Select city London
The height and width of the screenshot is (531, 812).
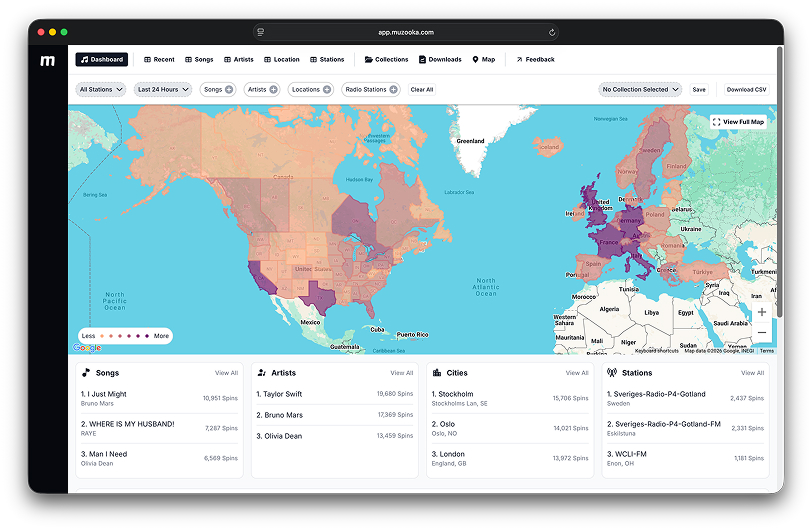pos(510,458)
